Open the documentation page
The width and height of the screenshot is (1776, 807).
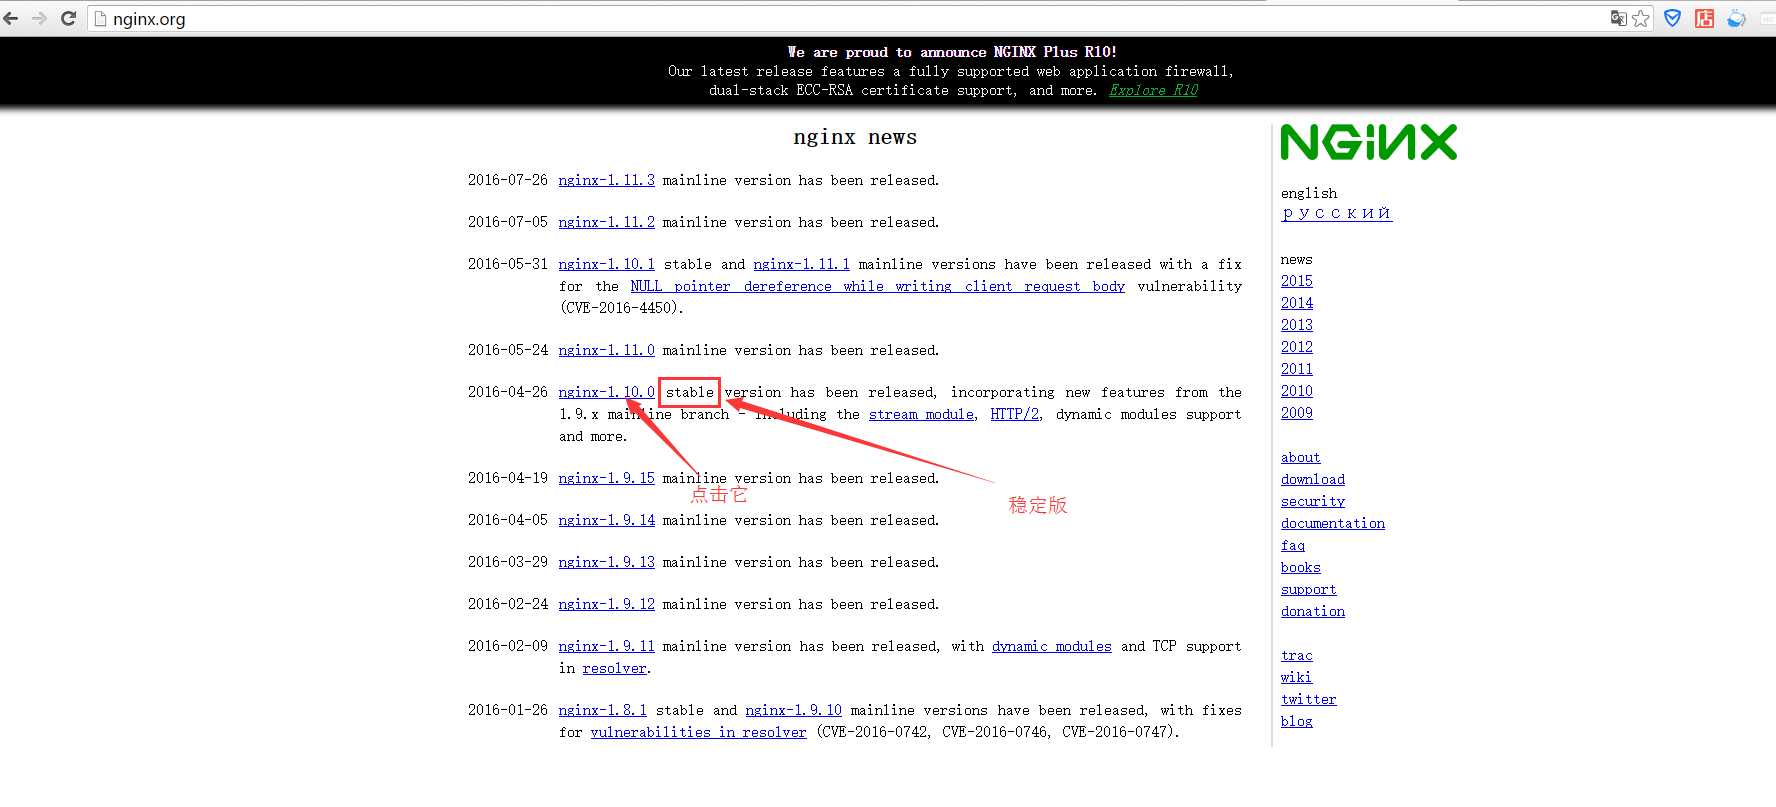click(x=1332, y=523)
